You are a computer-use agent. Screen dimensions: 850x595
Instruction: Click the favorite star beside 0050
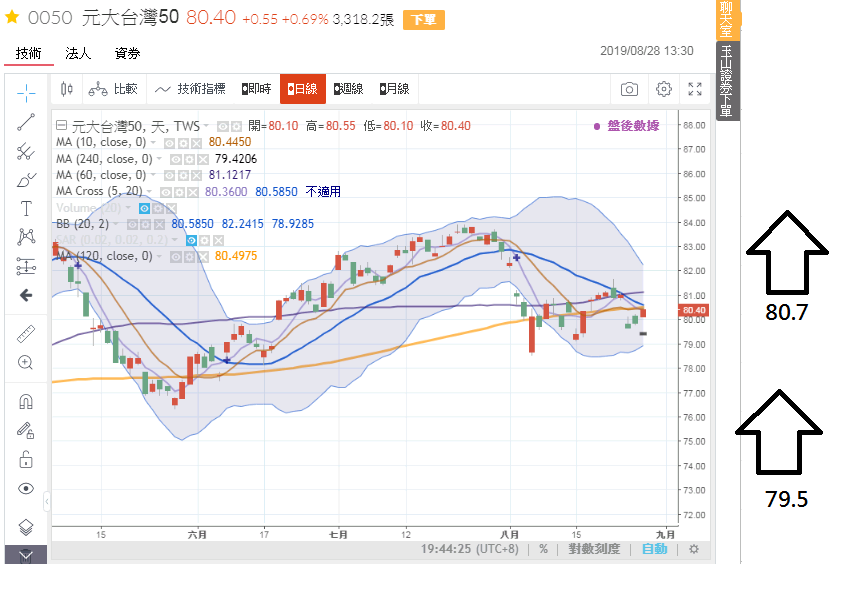coord(12,18)
